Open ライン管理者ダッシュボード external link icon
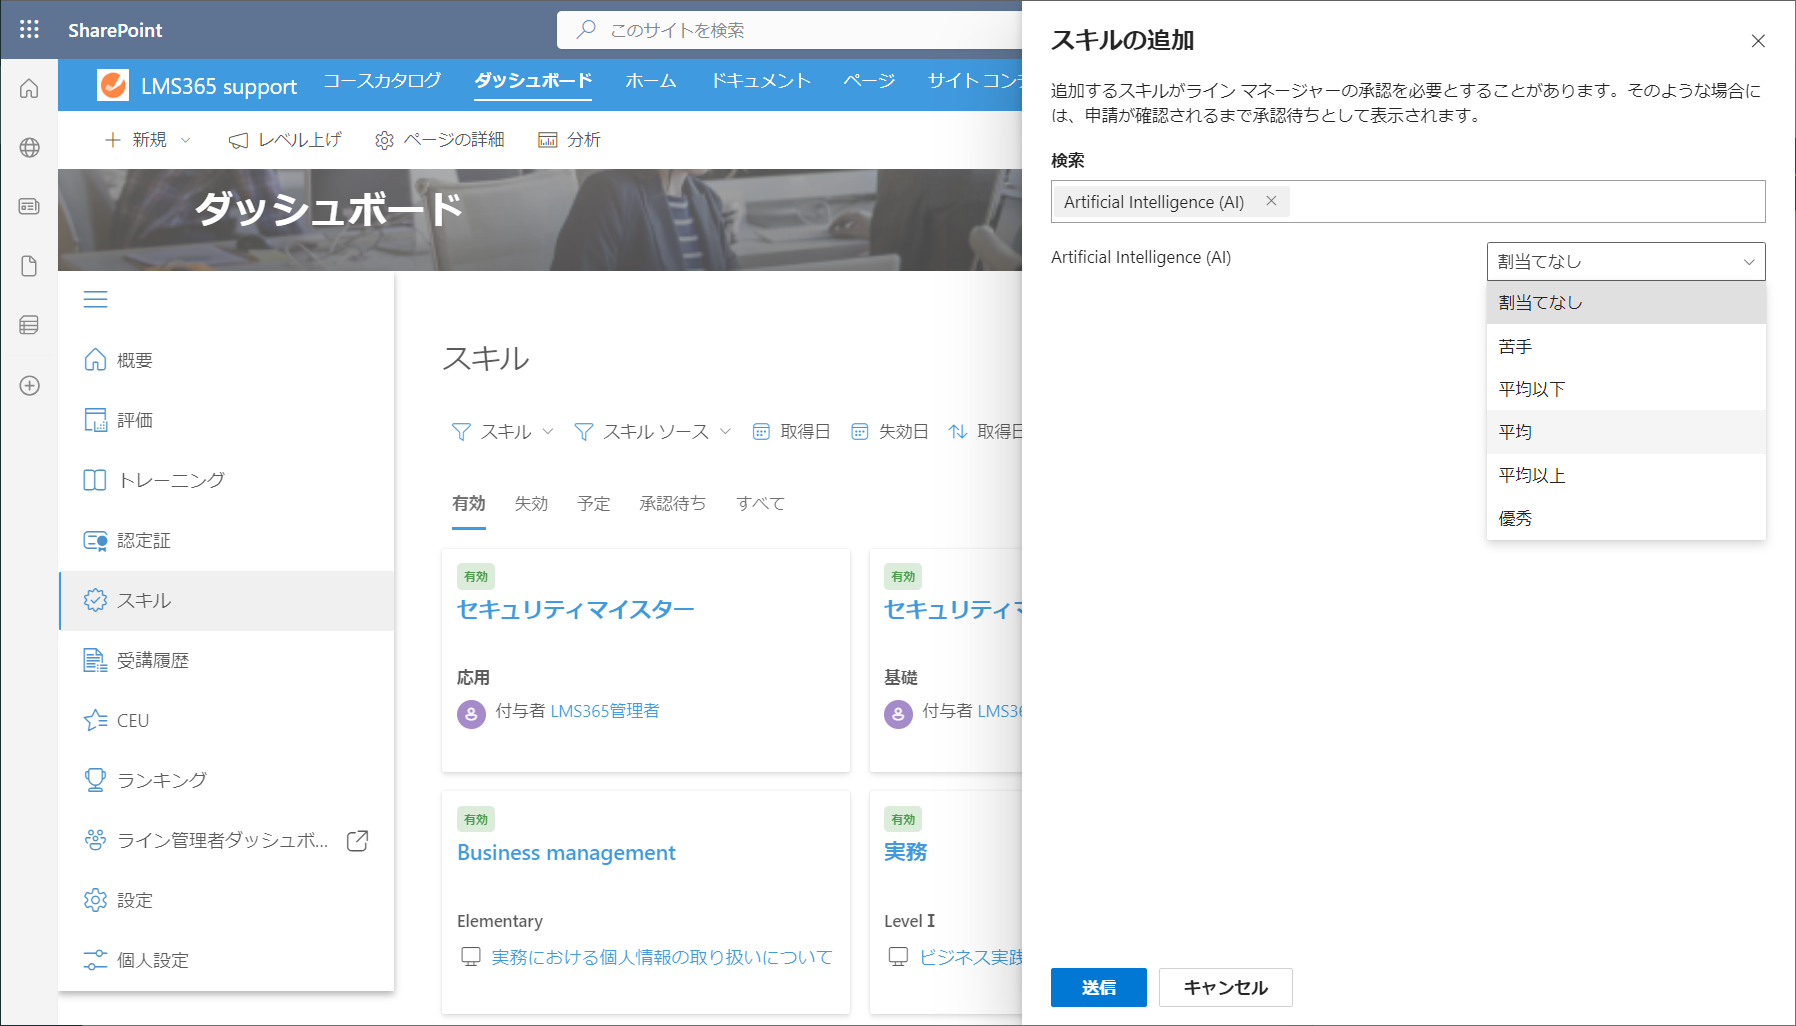1796x1026 pixels. click(x=357, y=841)
